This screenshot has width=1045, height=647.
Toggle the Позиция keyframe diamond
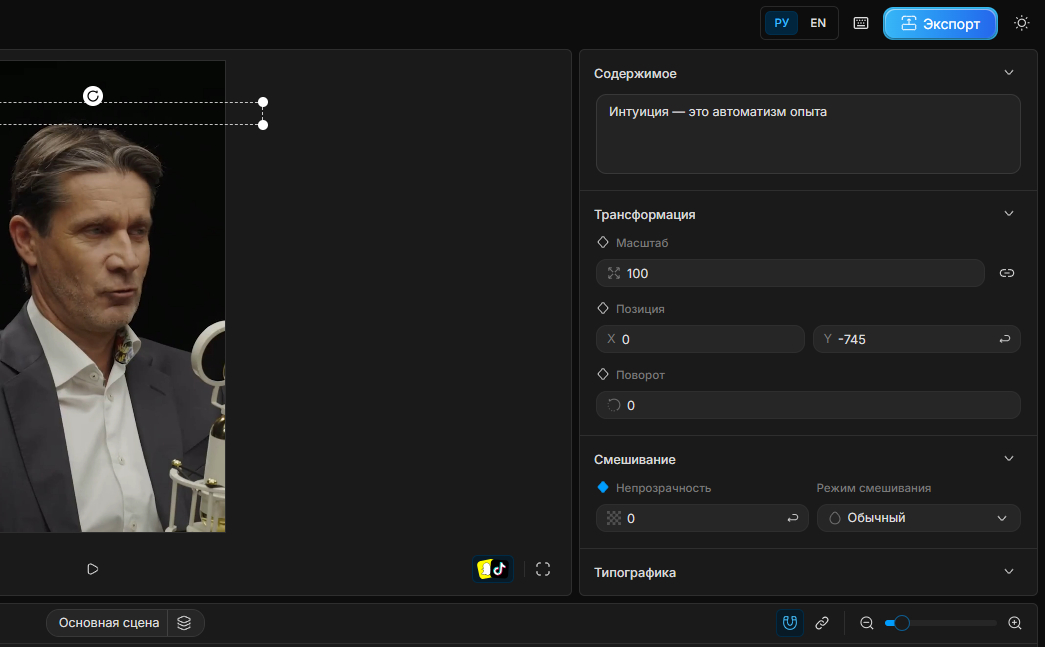click(603, 309)
